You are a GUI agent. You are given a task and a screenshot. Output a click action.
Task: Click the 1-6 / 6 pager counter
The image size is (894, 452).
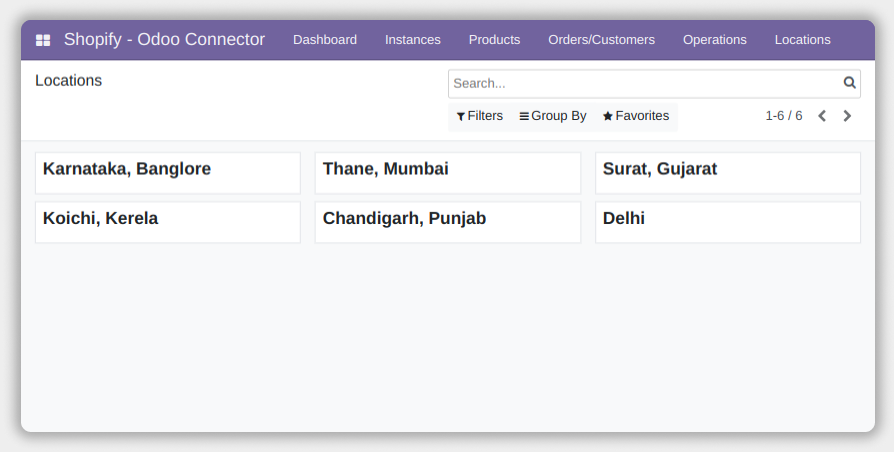pos(783,116)
